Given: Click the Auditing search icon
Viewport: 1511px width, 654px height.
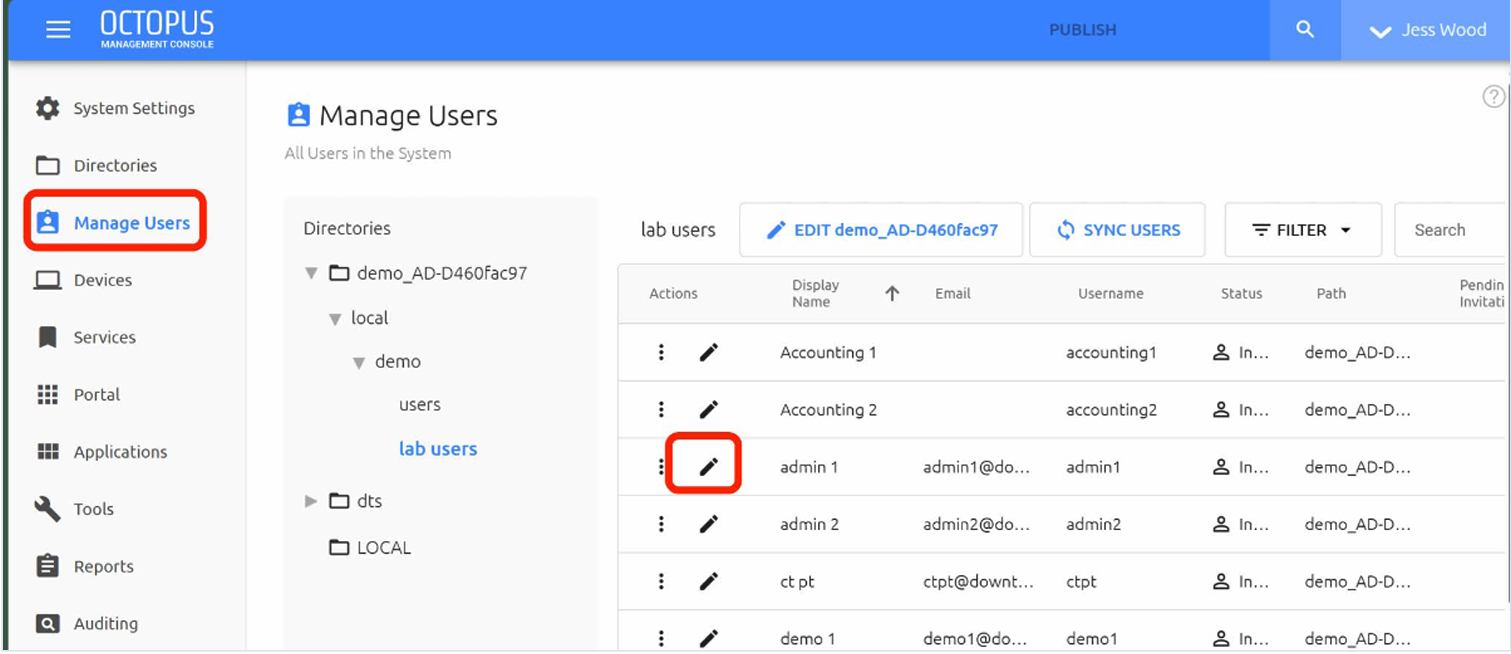Looking at the screenshot, I should [x=47, y=623].
